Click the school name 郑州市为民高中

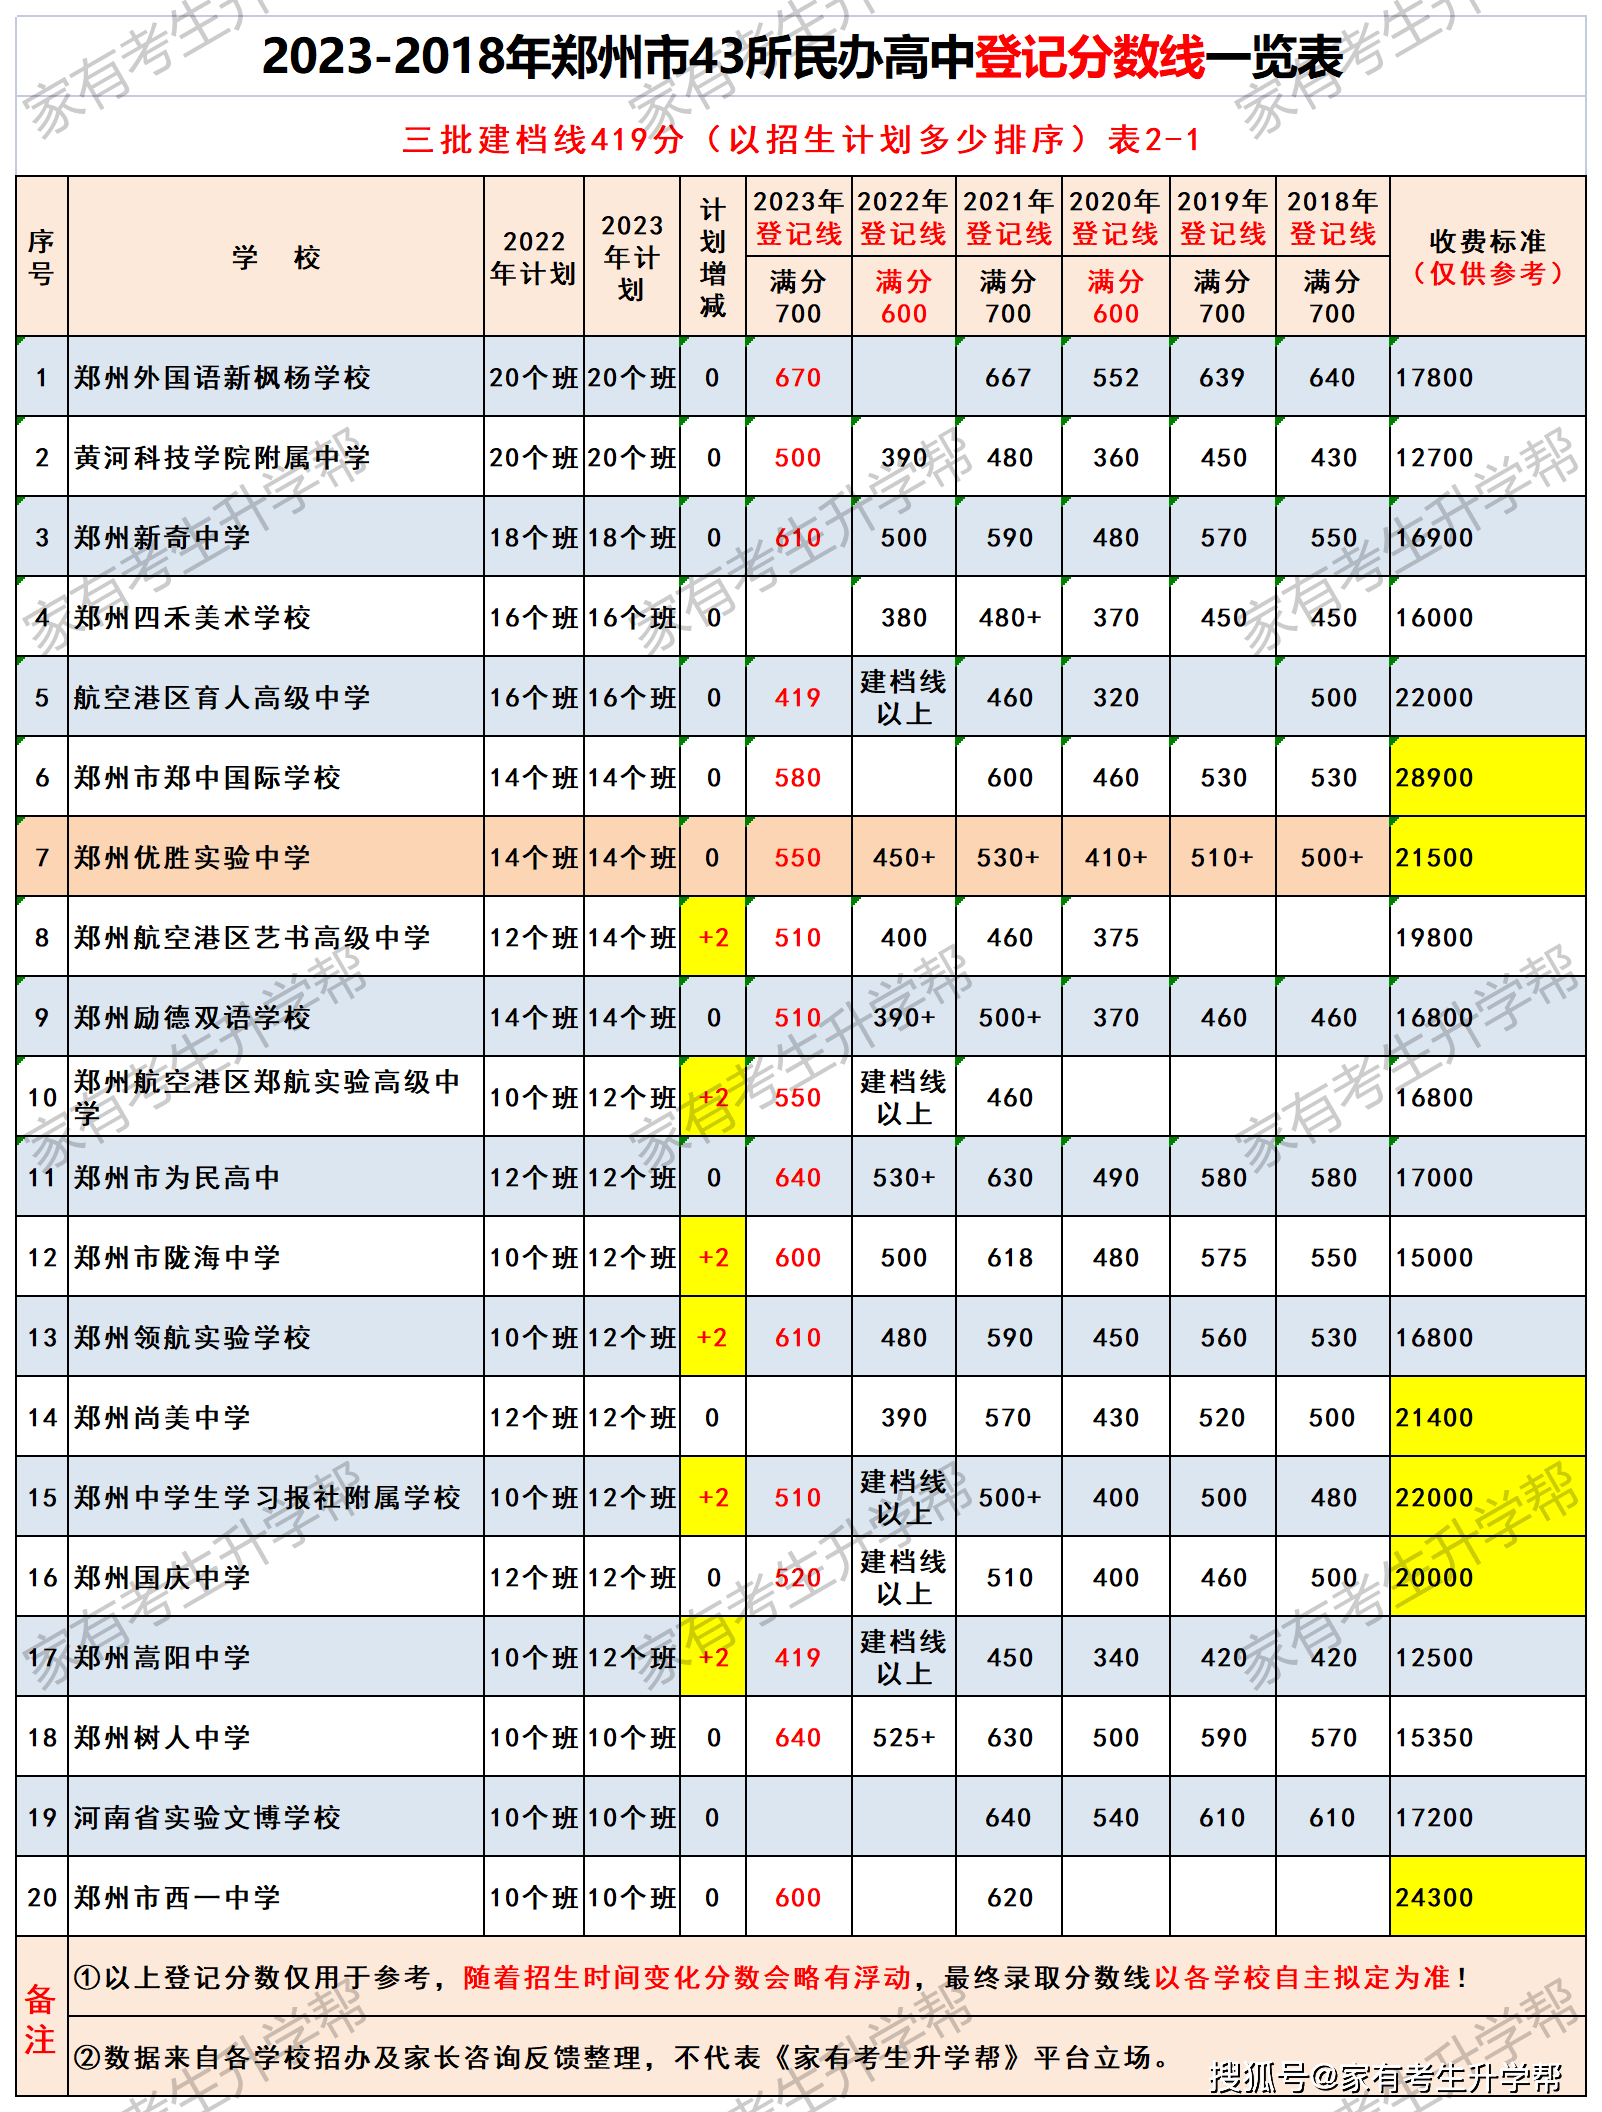click(x=177, y=1178)
